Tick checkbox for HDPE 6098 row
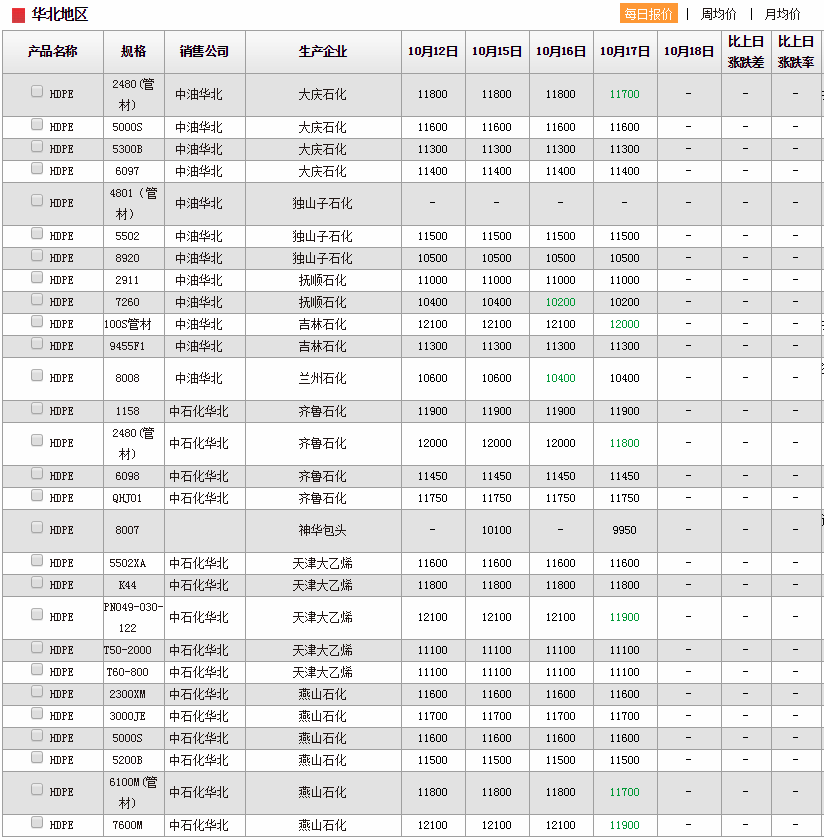 36,473
